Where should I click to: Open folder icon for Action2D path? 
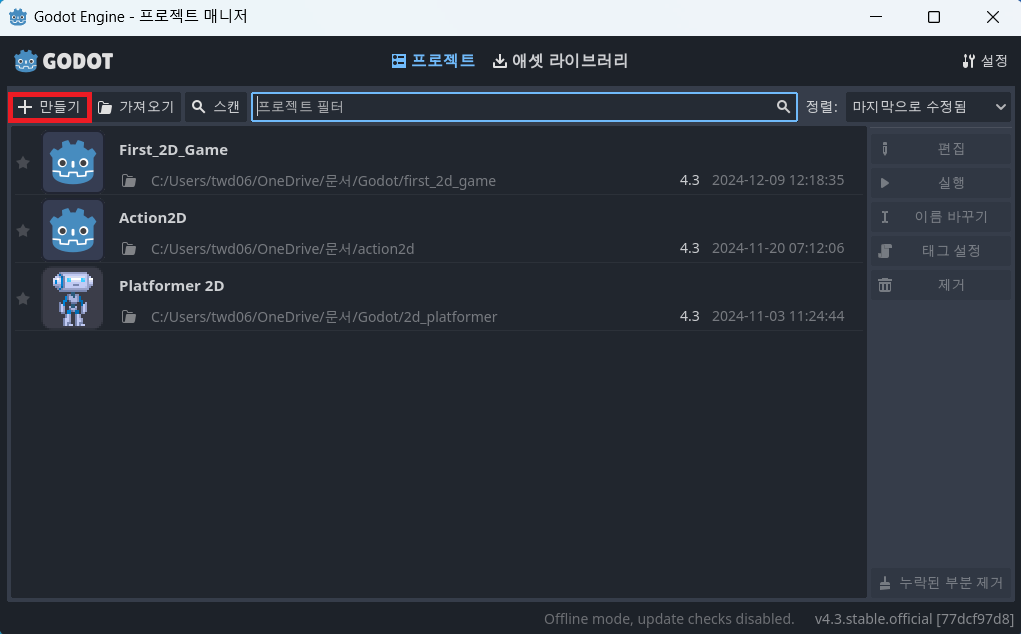[x=129, y=249]
